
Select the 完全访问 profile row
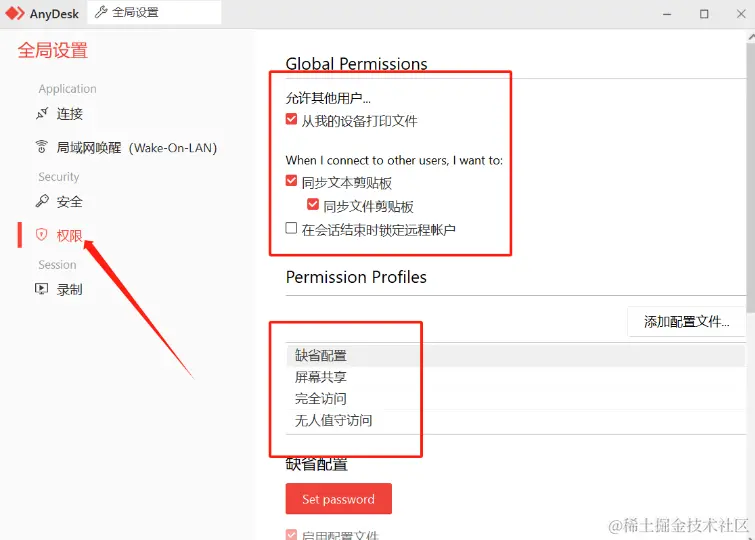click(x=516, y=399)
